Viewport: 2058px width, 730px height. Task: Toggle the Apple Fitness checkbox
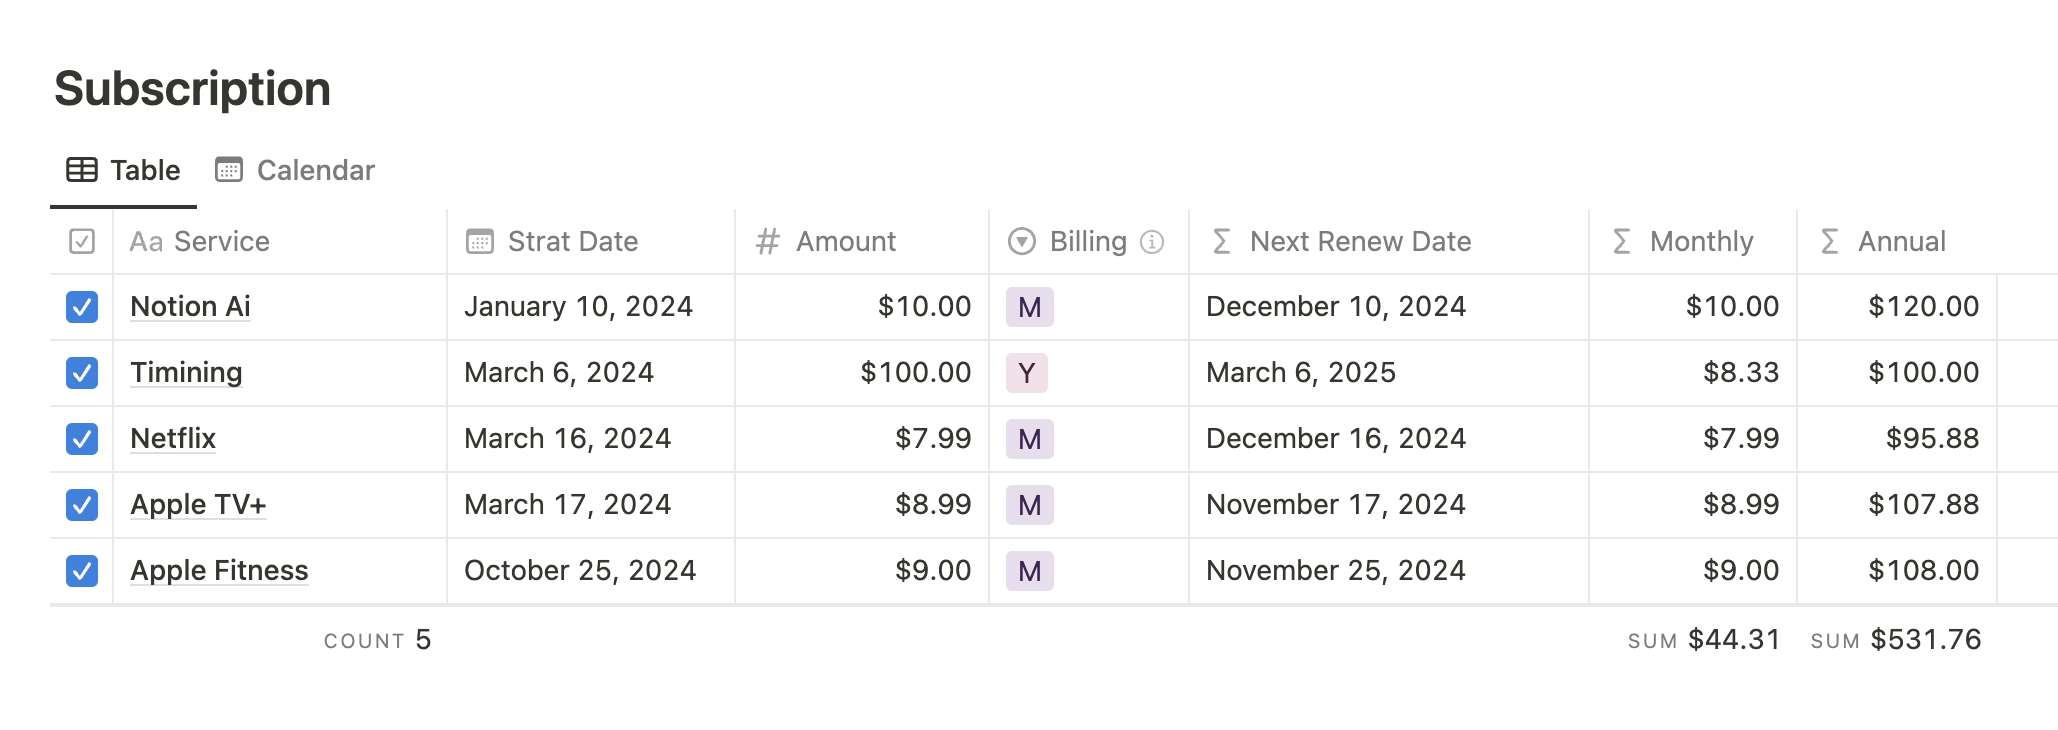pos(82,571)
